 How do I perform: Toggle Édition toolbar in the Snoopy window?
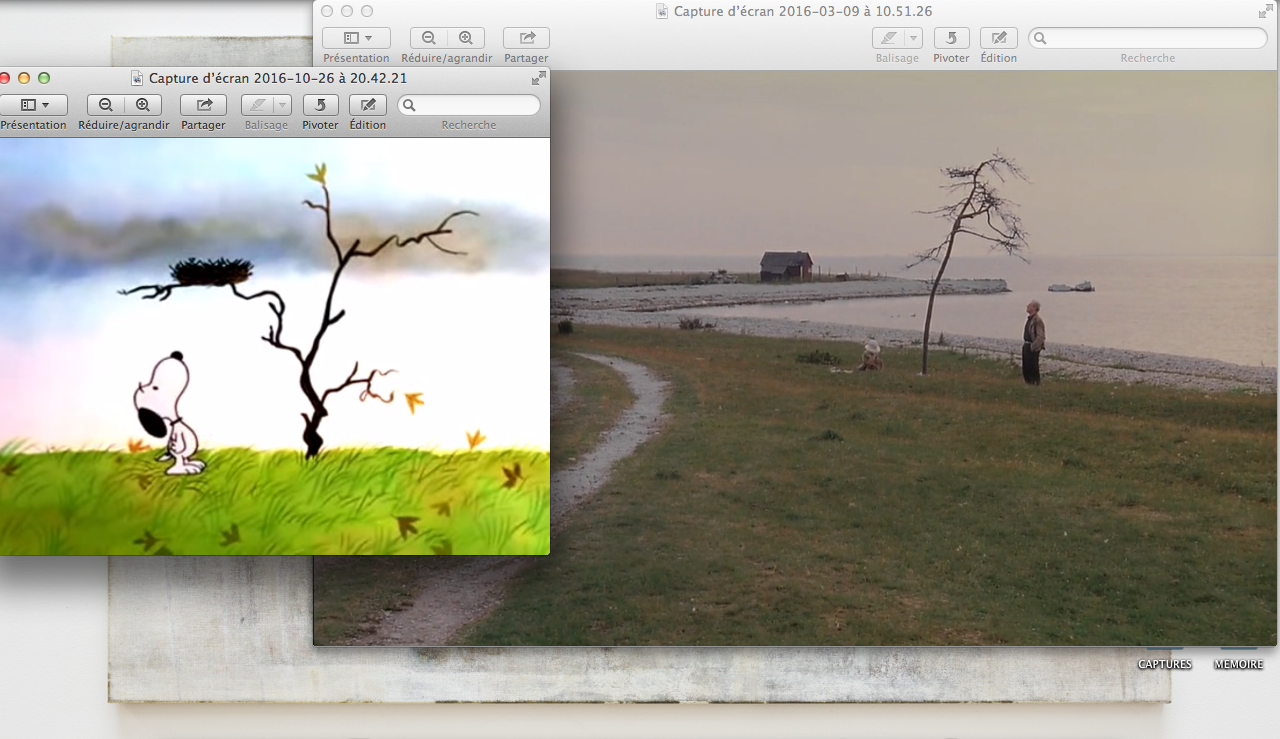click(368, 105)
